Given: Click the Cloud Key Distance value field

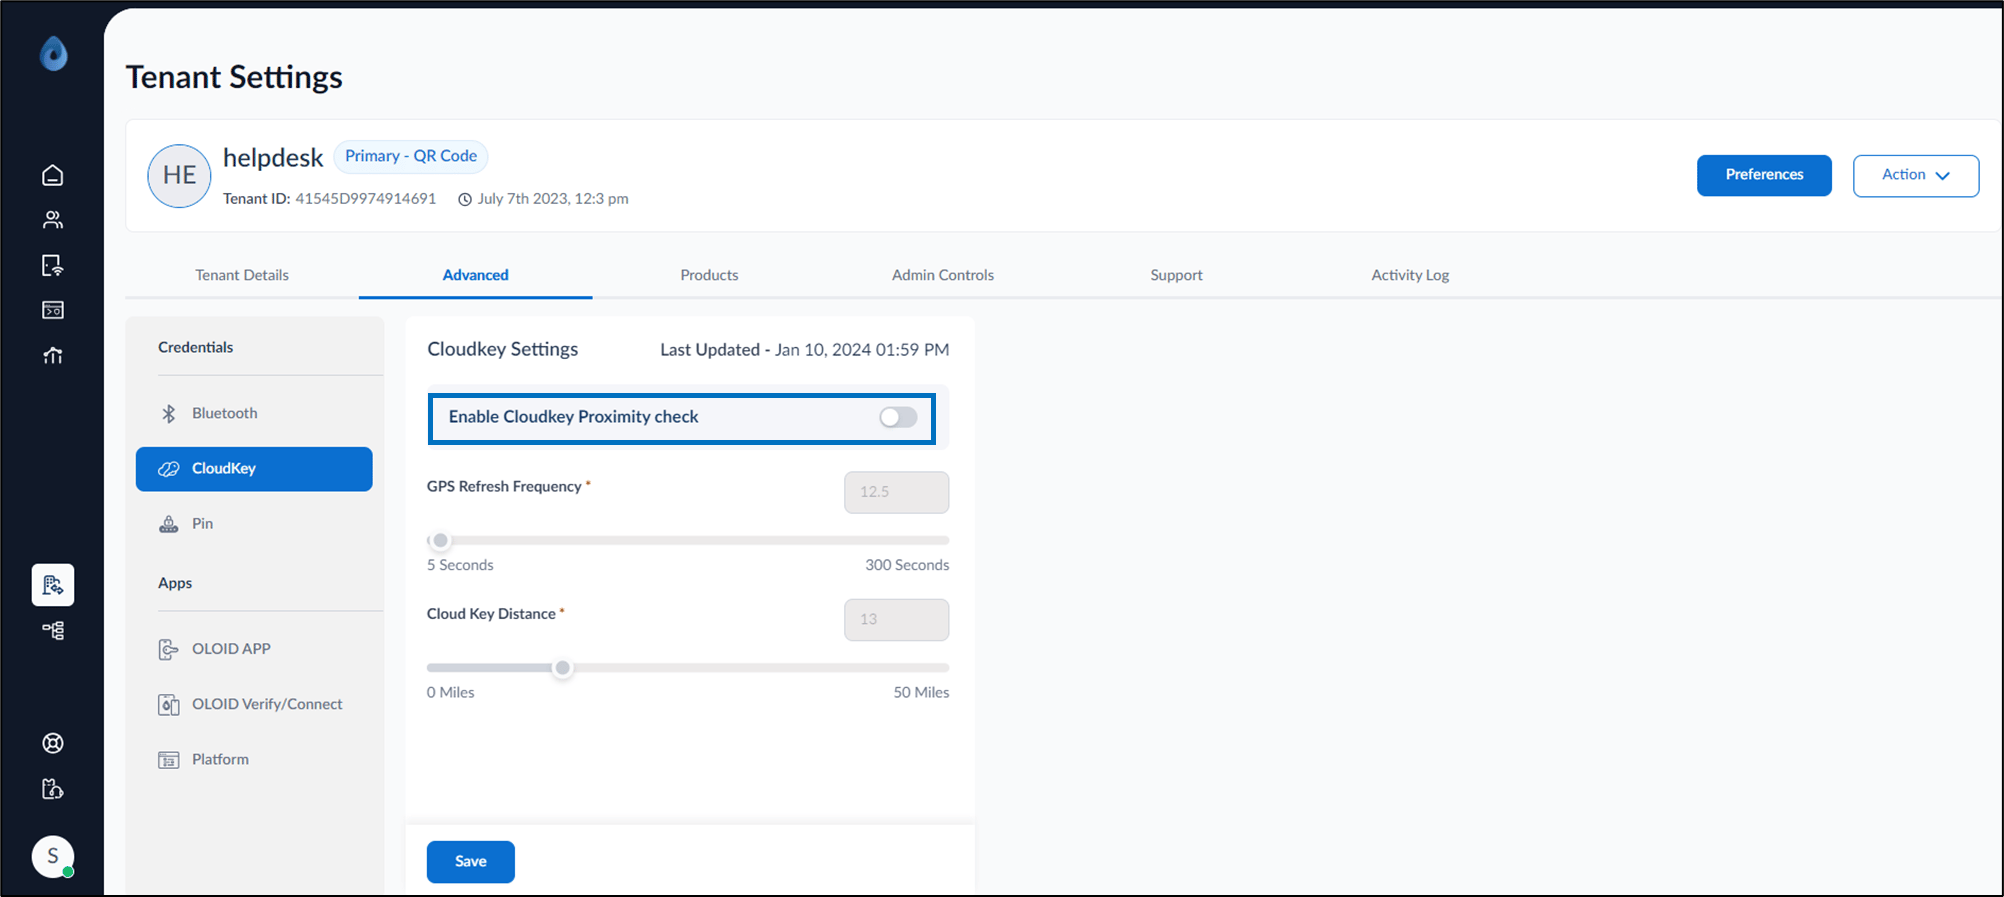Looking at the screenshot, I should click(897, 620).
